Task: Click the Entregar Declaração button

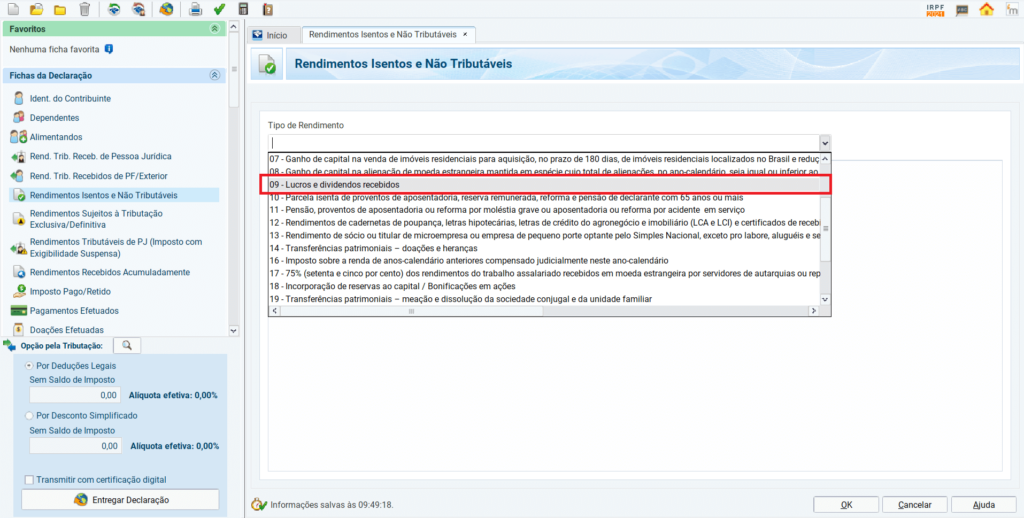Action: pyautogui.click(x=120, y=500)
